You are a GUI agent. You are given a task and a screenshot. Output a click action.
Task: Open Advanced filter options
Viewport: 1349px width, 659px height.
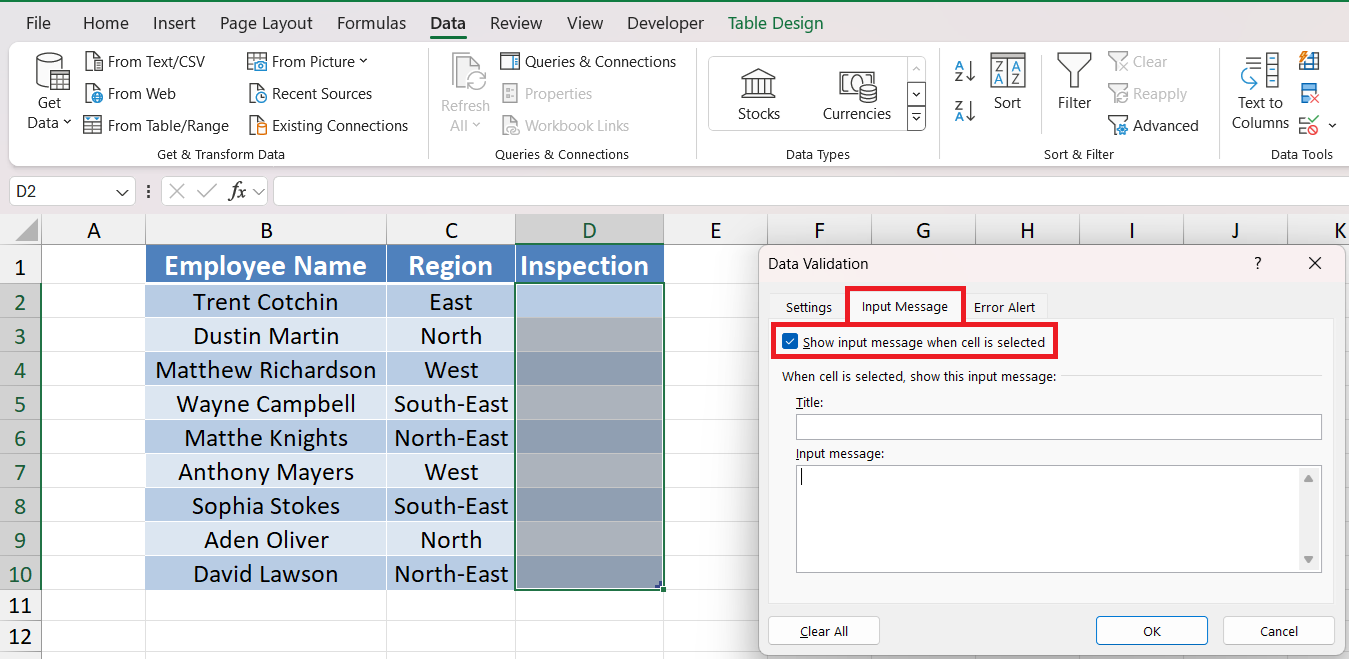click(x=1153, y=126)
